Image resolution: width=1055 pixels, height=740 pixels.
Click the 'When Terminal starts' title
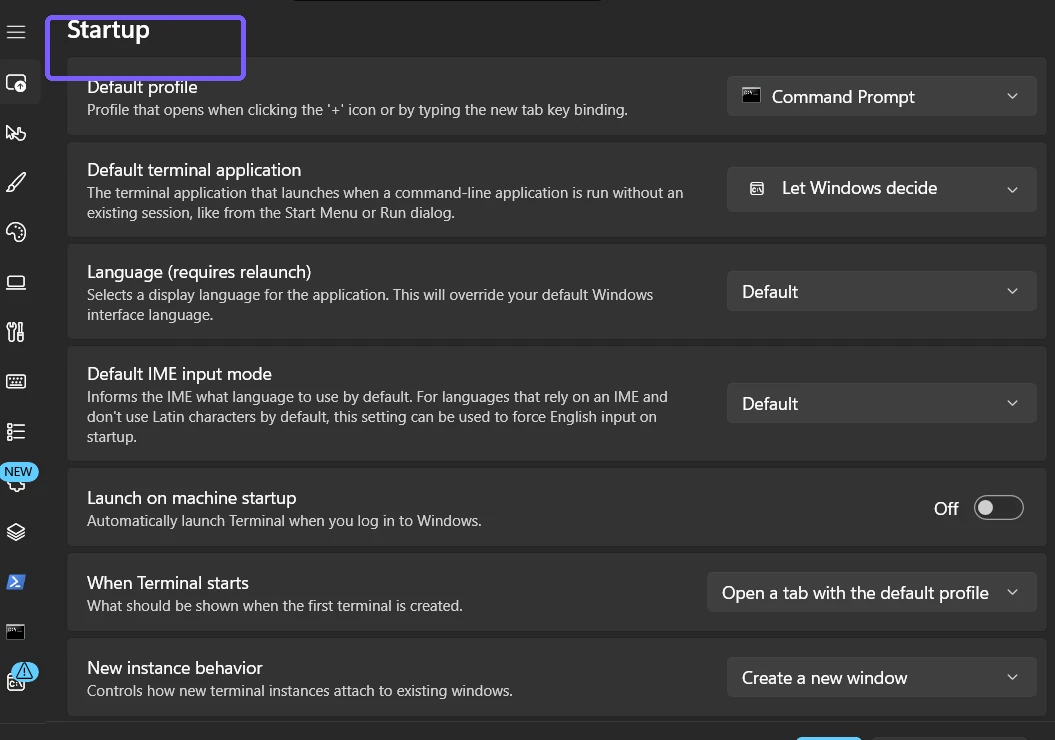(x=168, y=583)
